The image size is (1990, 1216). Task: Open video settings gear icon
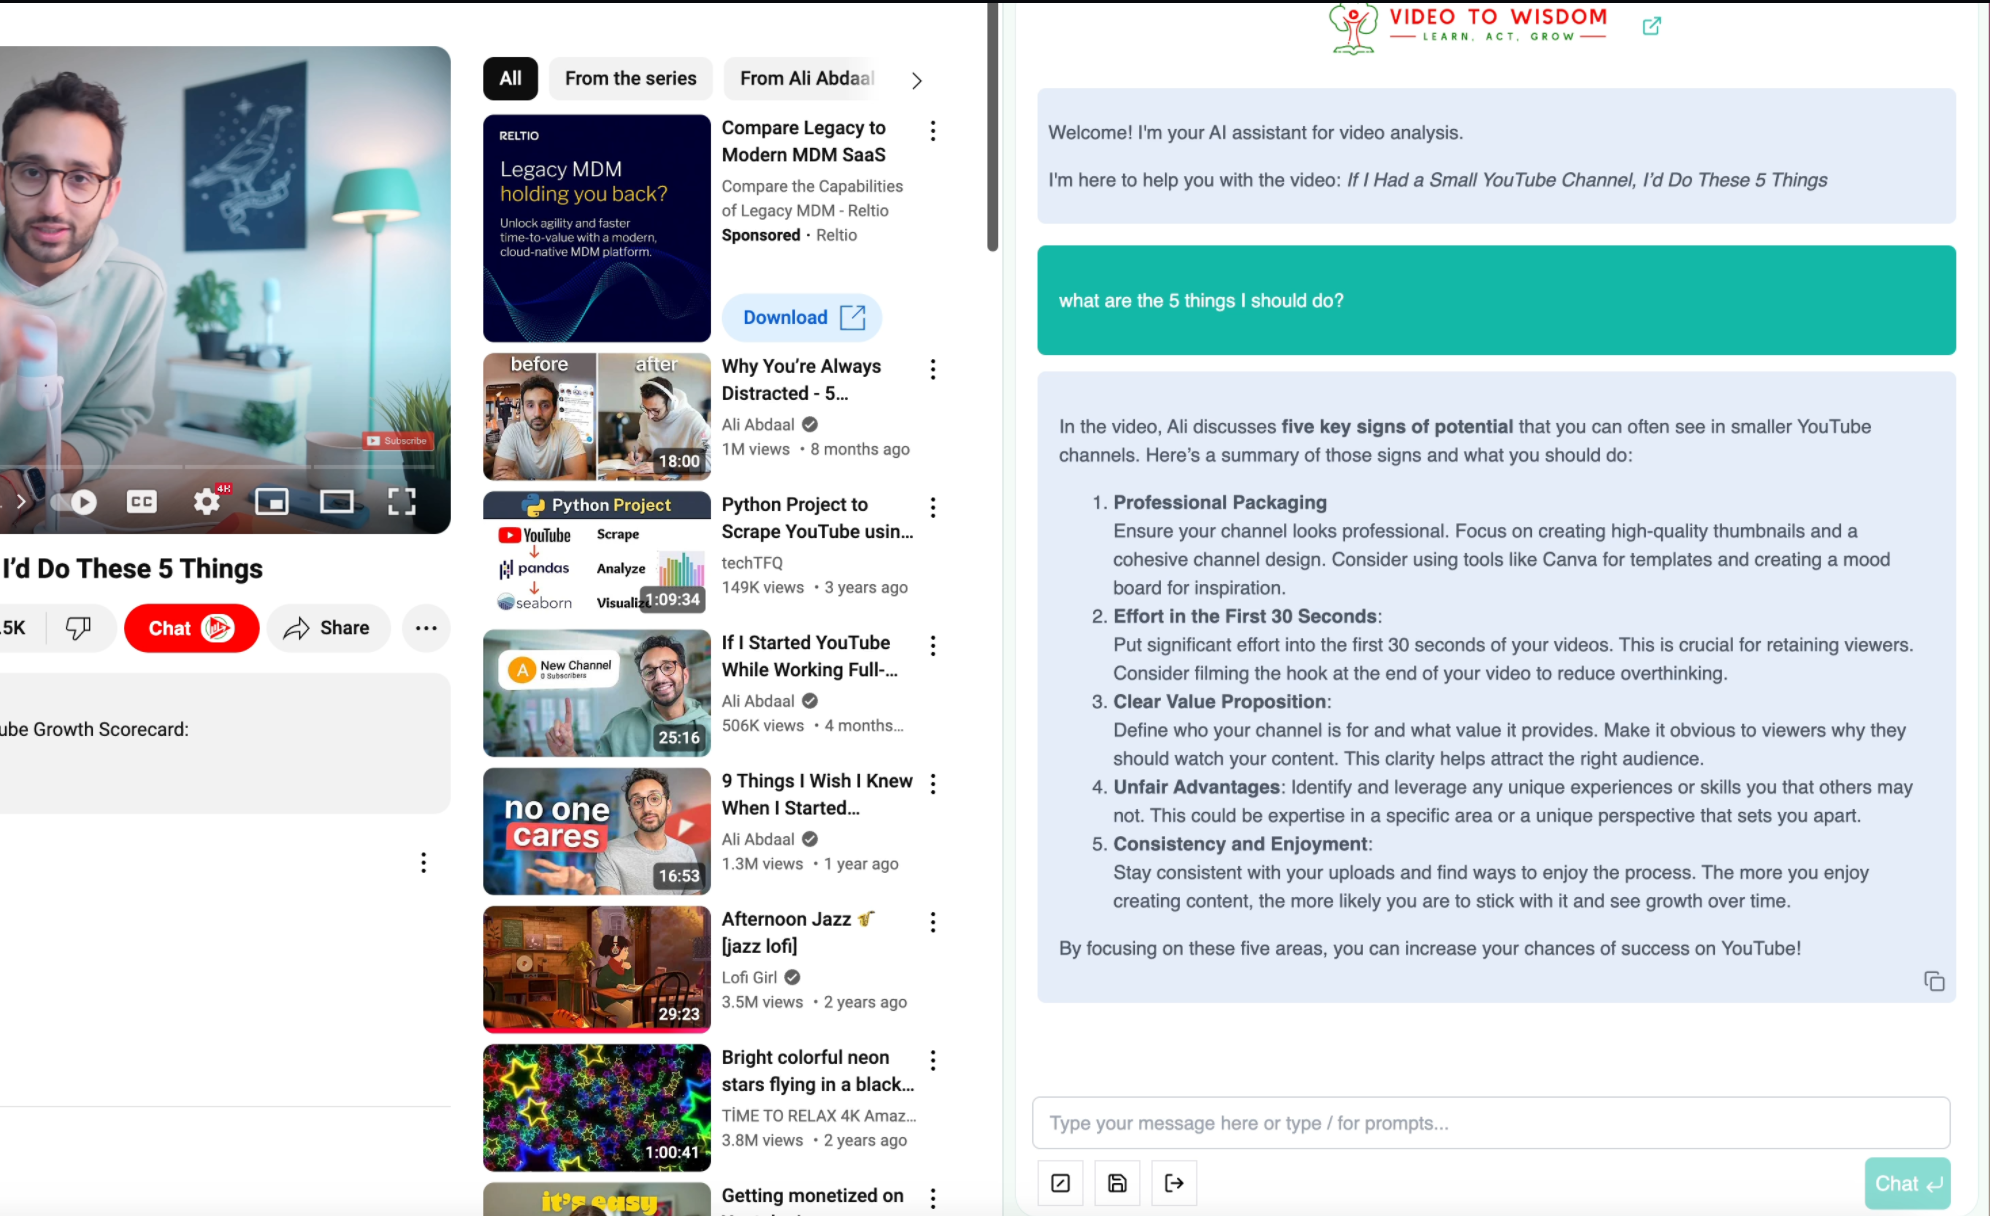(x=207, y=501)
